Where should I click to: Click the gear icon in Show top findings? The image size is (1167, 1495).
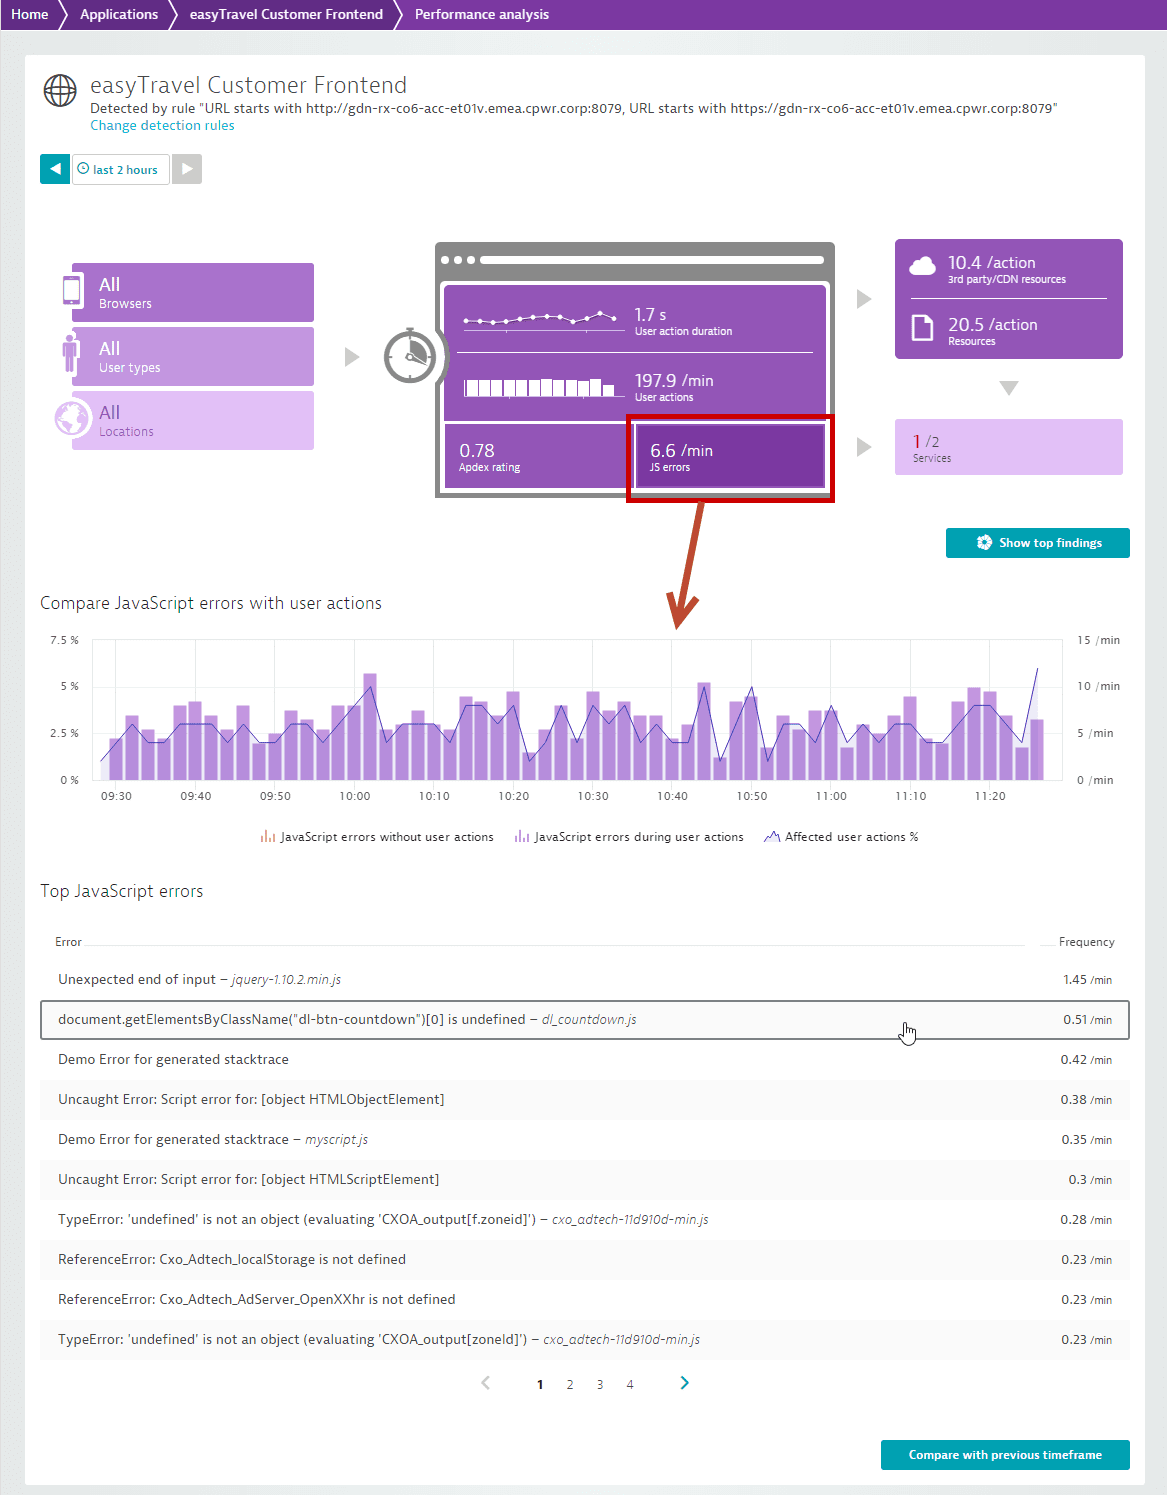point(984,543)
